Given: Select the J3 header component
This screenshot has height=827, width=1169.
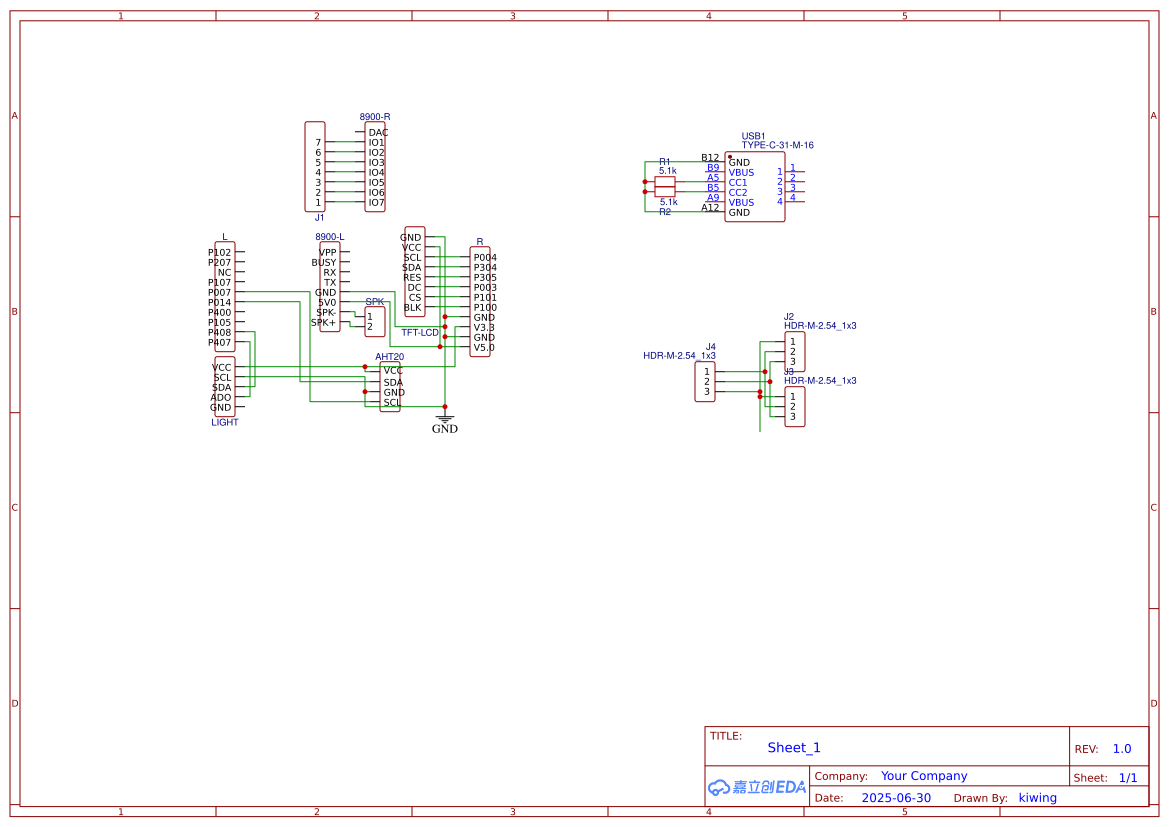Looking at the screenshot, I should click(x=795, y=407).
